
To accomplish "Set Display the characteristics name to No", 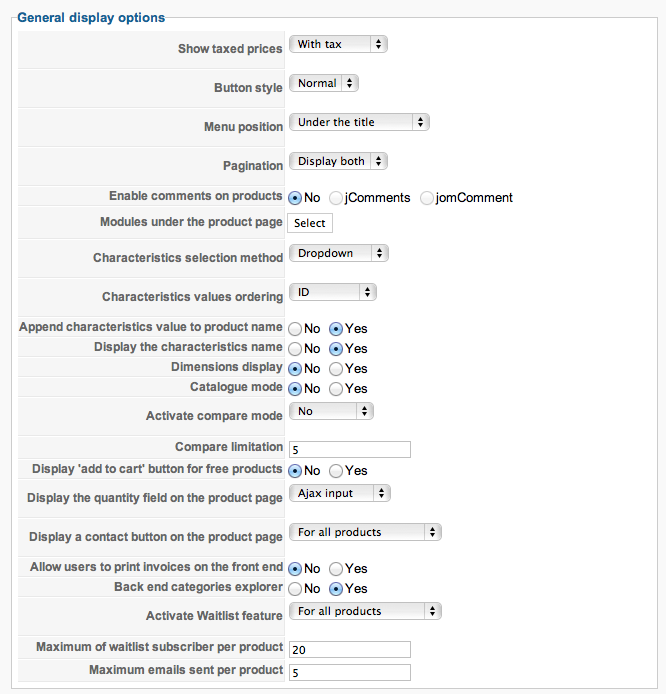I will click(x=296, y=349).
